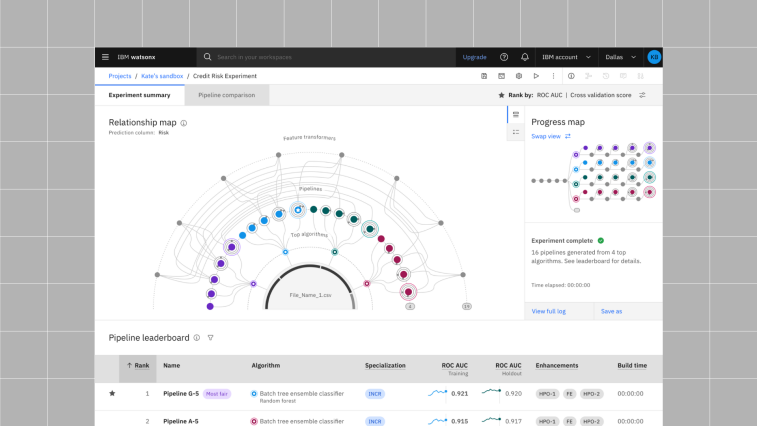The width and height of the screenshot is (757, 426).
Task: Open the hamburger navigation menu
Action: (x=105, y=57)
